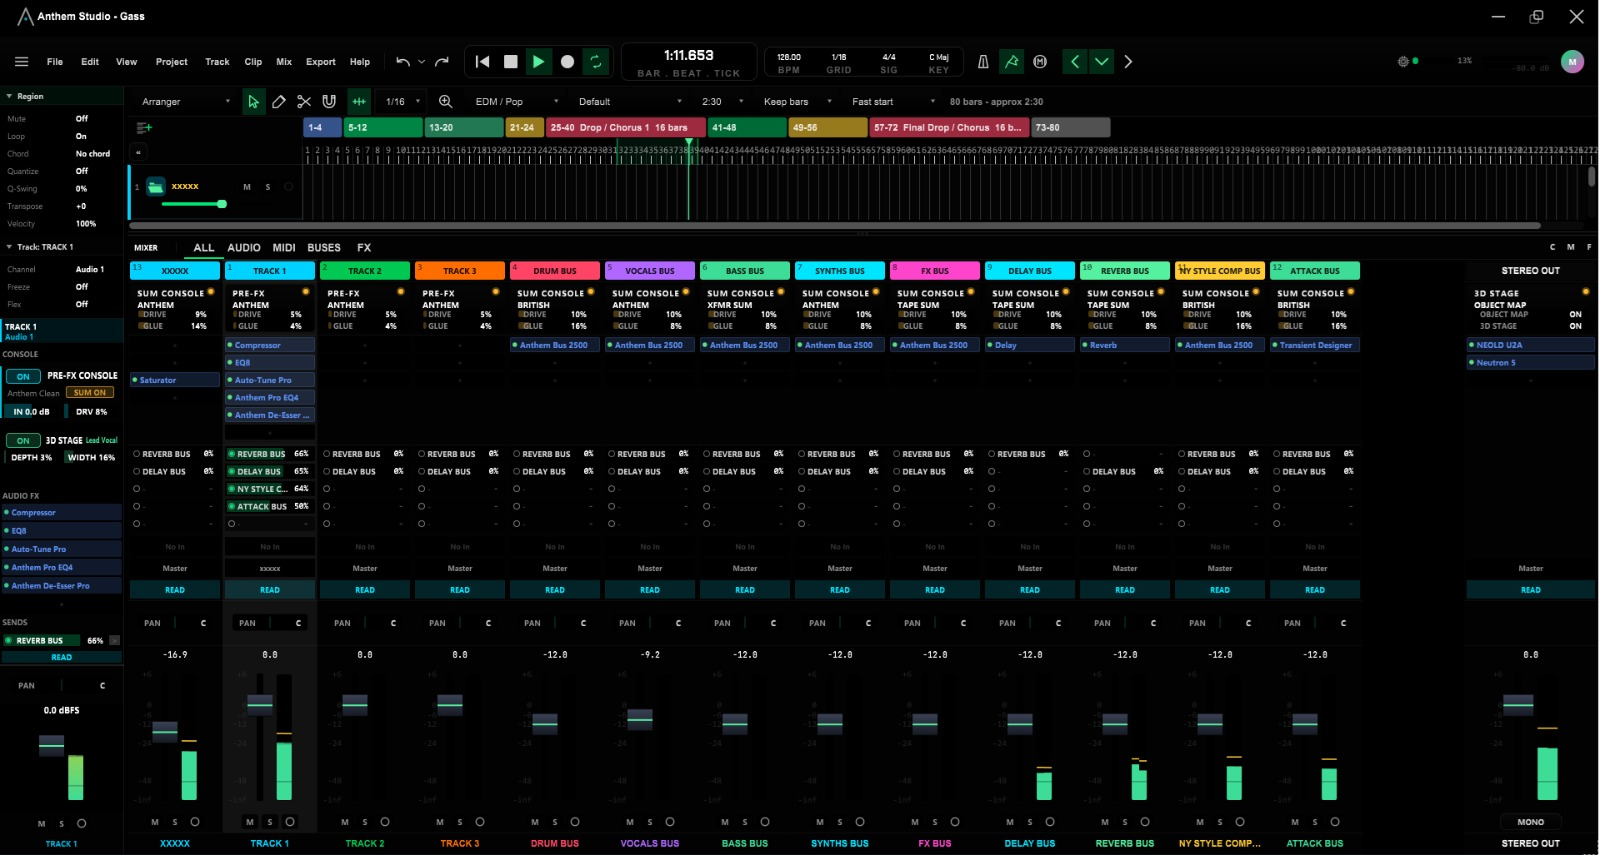Open the Transient Designer insert on ATTACK BUS
Viewport: 1600px width, 855px height.
[x=1315, y=345]
